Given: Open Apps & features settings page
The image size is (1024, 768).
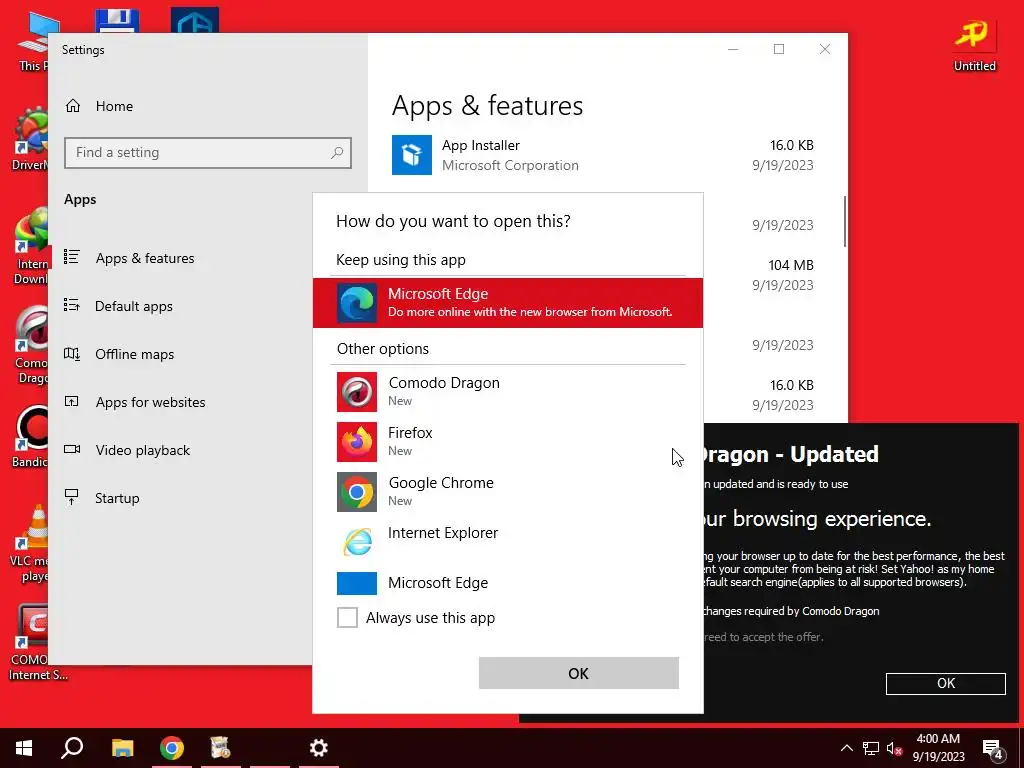Looking at the screenshot, I should (x=145, y=258).
